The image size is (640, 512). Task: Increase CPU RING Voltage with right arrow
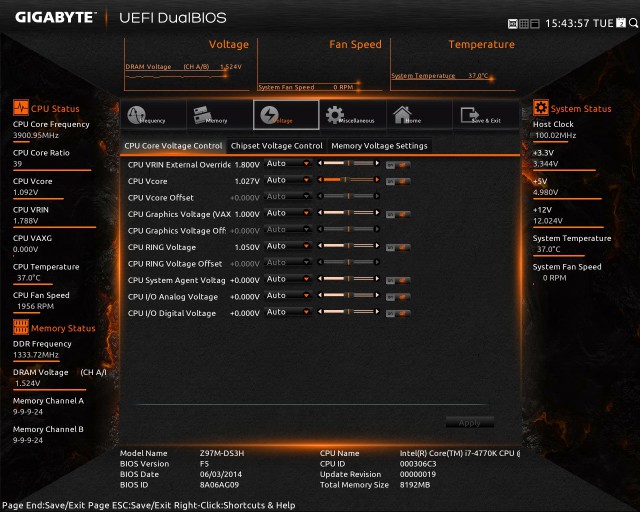(377, 246)
